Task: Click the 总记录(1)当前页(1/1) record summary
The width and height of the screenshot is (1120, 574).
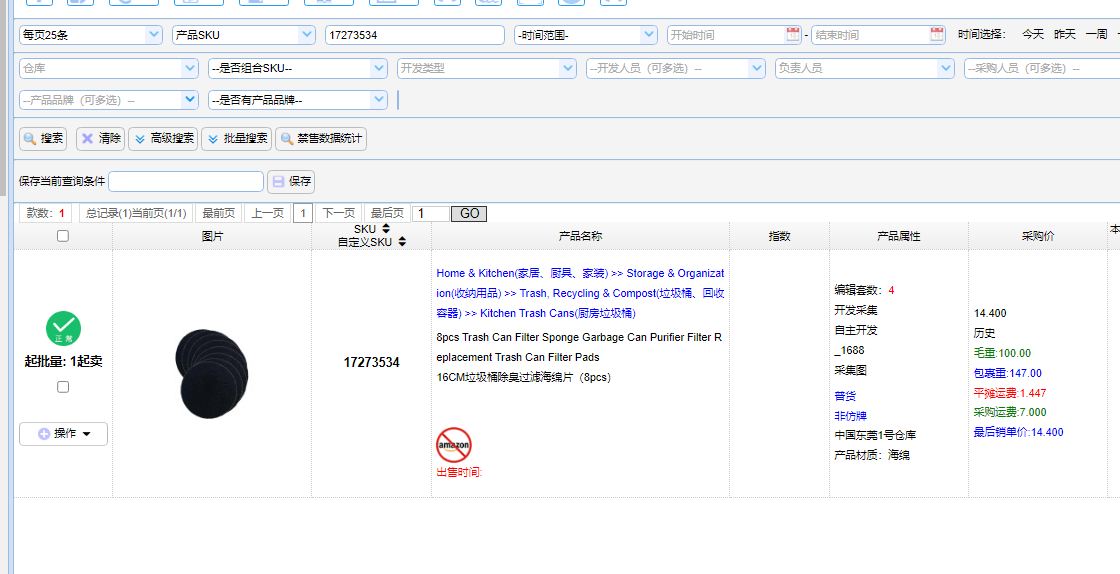Action: [136, 213]
